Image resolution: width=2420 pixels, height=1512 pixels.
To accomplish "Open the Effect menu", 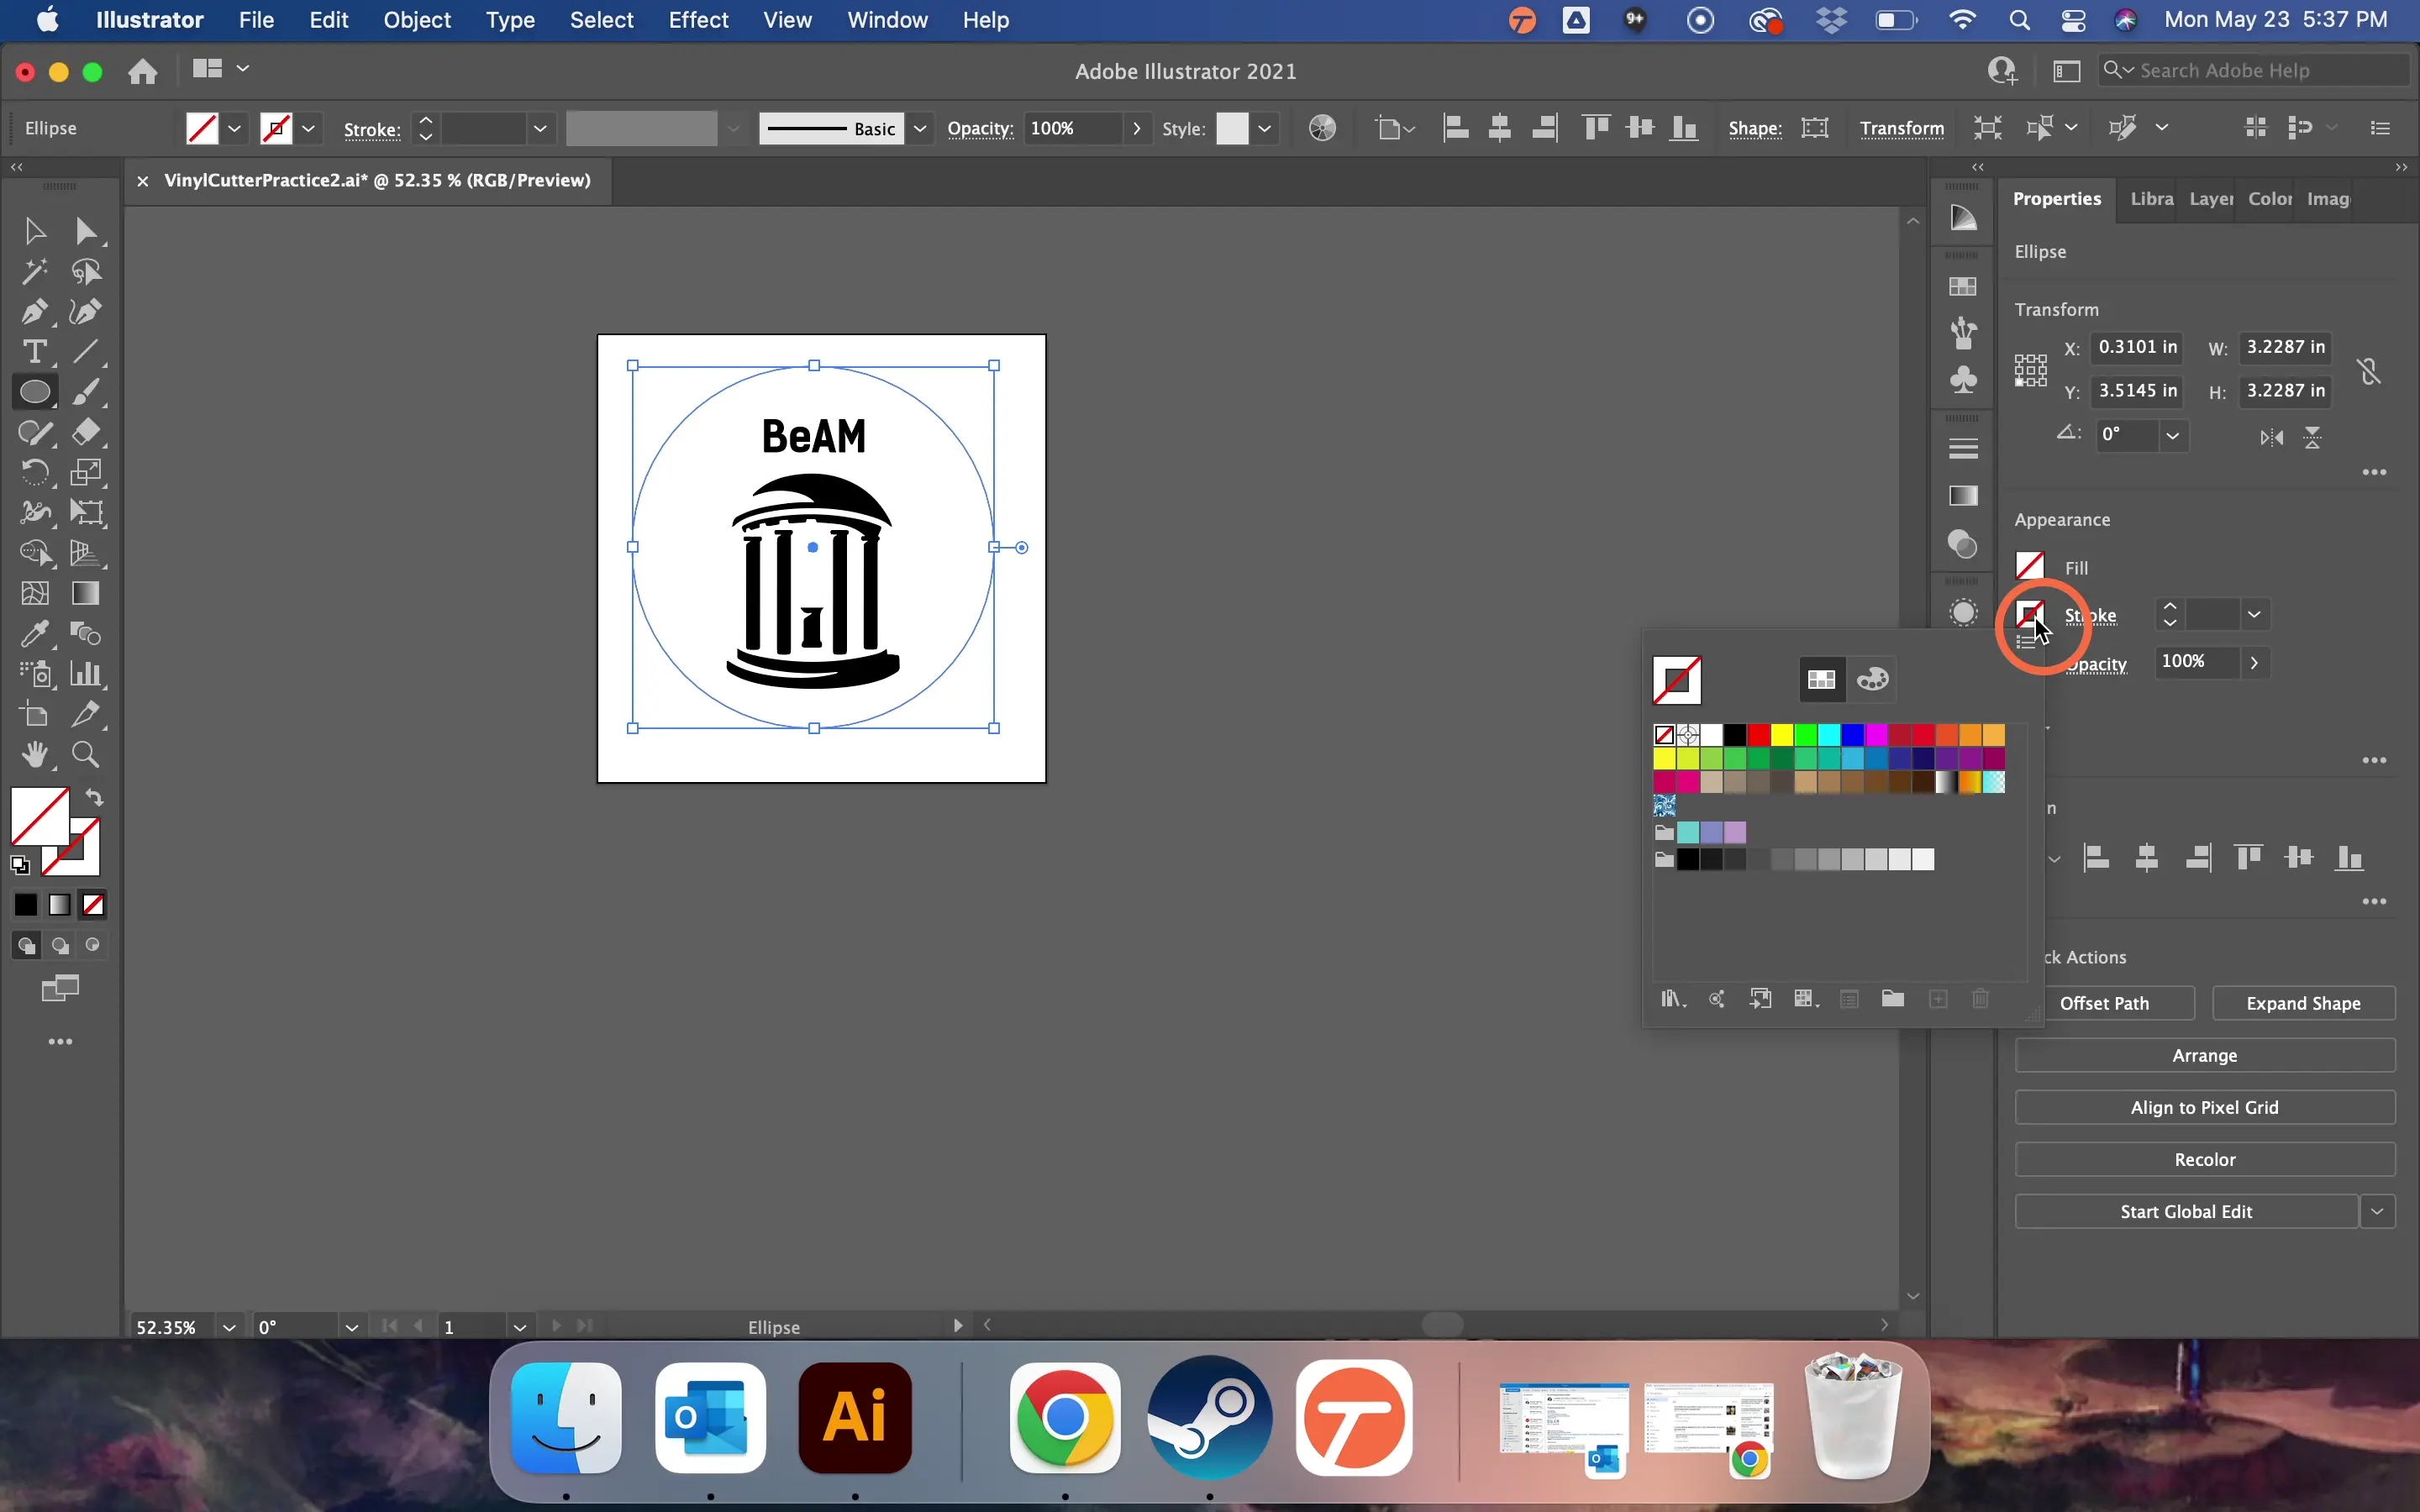I will [698, 20].
